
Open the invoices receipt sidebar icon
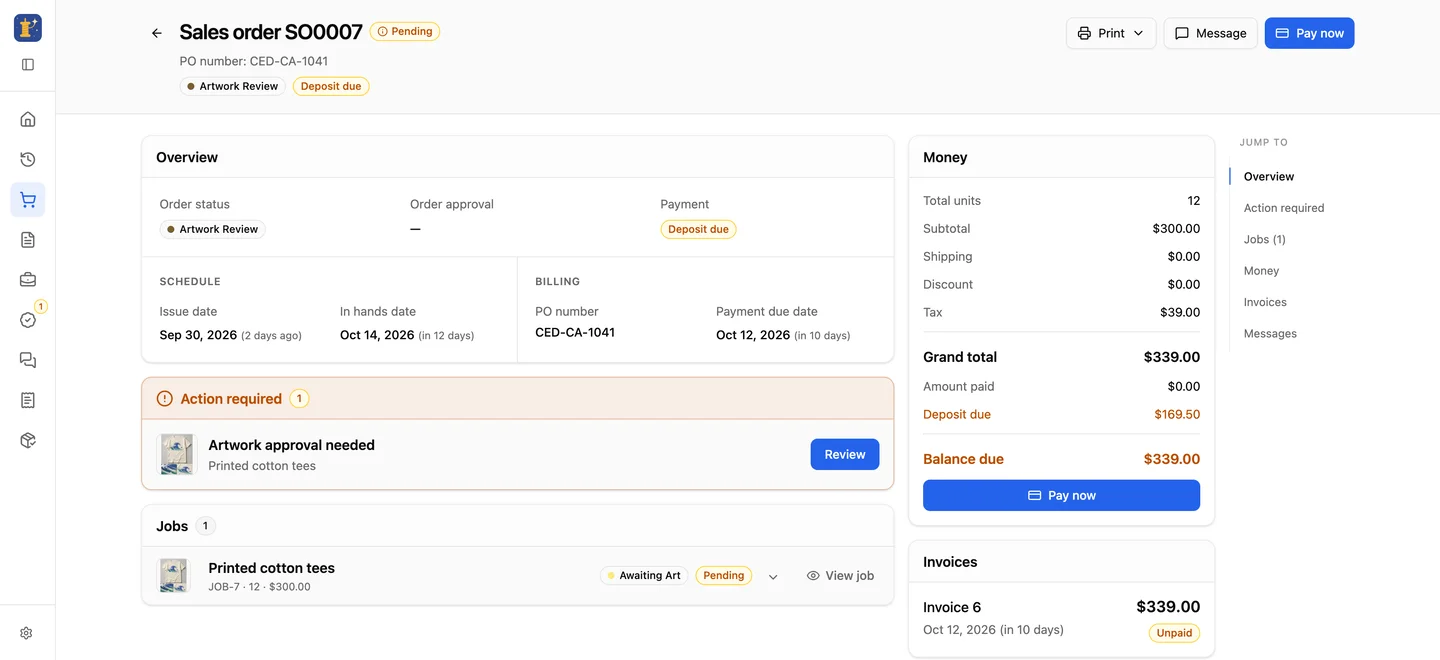28,400
